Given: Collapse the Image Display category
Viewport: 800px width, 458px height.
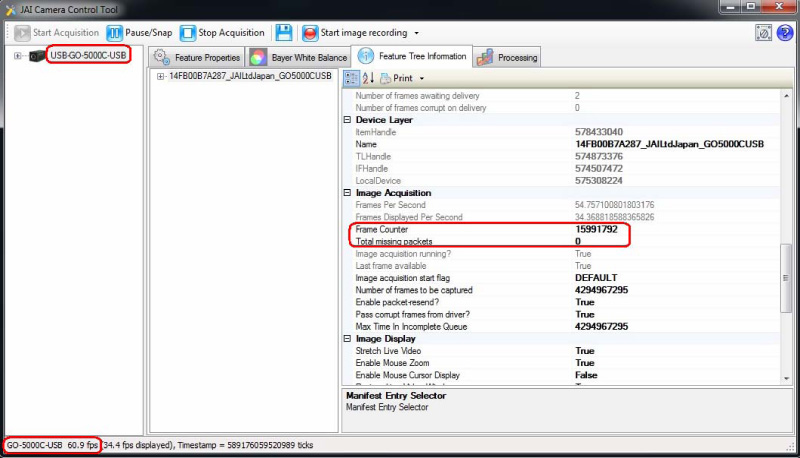Looking at the screenshot, I should (x=347, y=339).
